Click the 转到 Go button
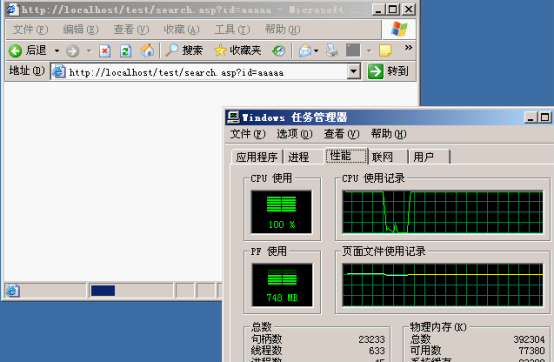This screenshot has height=362, width=554. click(389, 71)
